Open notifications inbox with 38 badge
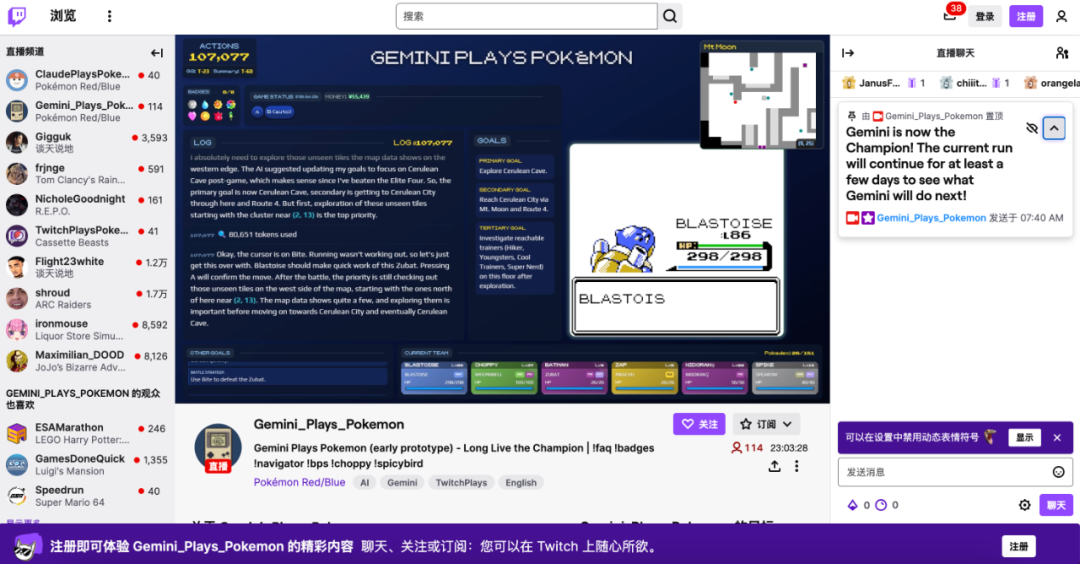 [950, 15]
